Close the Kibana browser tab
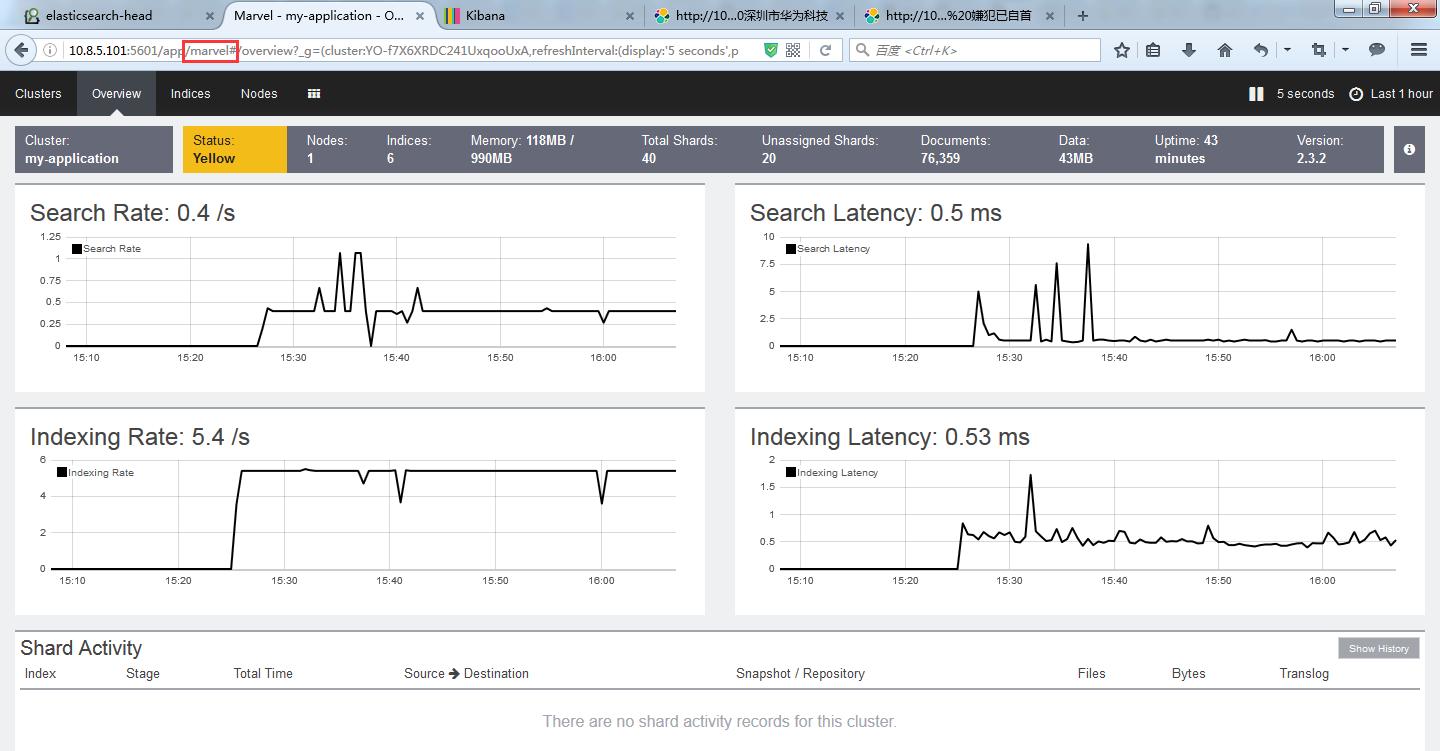Image resolution: width=1440 pixels, height=751 pixels. tap(629, 16)
